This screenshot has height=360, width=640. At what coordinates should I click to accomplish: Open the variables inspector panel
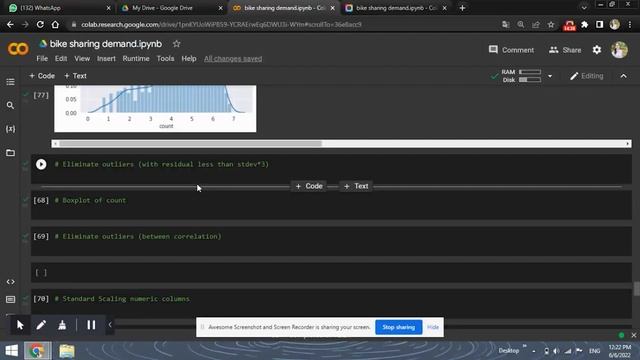[x=10, y=129]
